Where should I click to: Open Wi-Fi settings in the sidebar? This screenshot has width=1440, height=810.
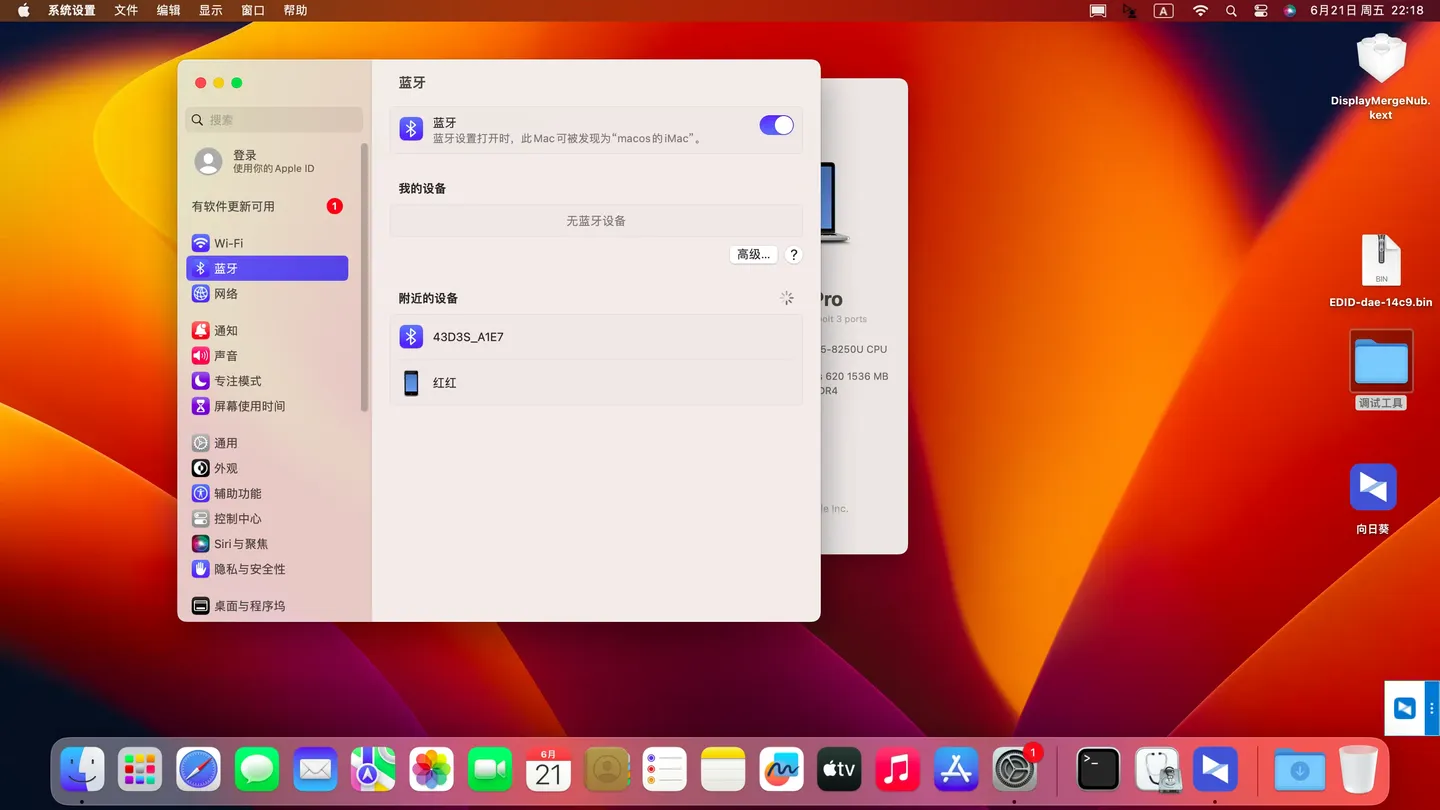tap(228, 242)
